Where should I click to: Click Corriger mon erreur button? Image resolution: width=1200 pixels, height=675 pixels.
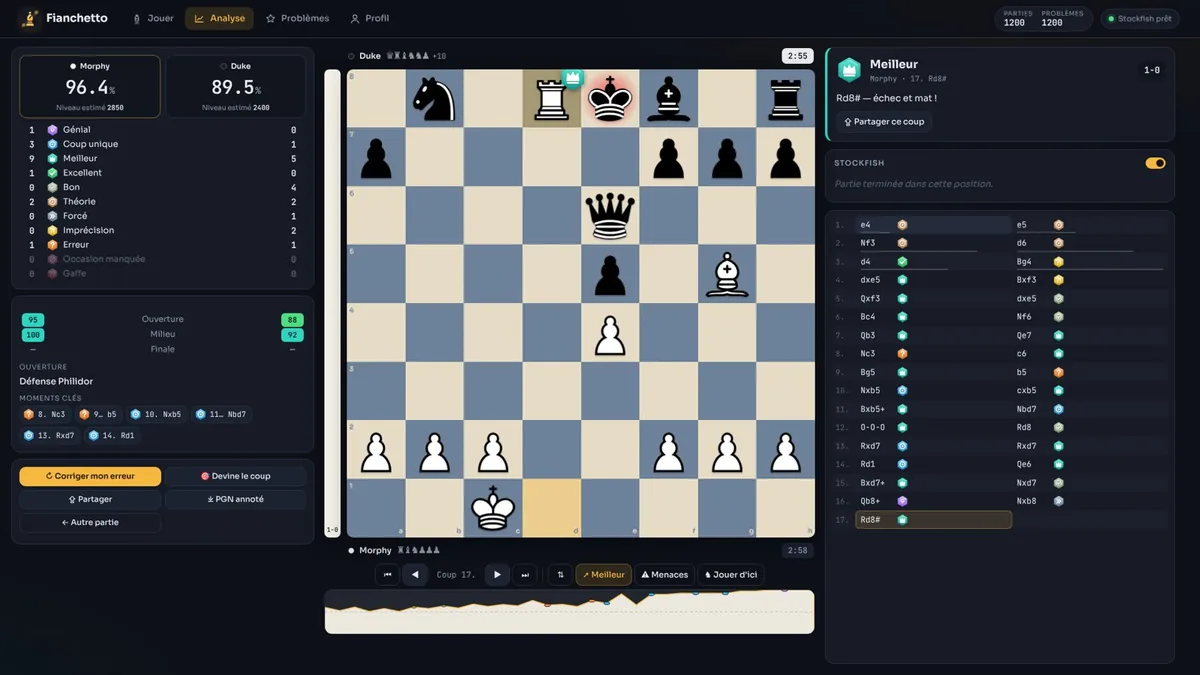point(90,476)
